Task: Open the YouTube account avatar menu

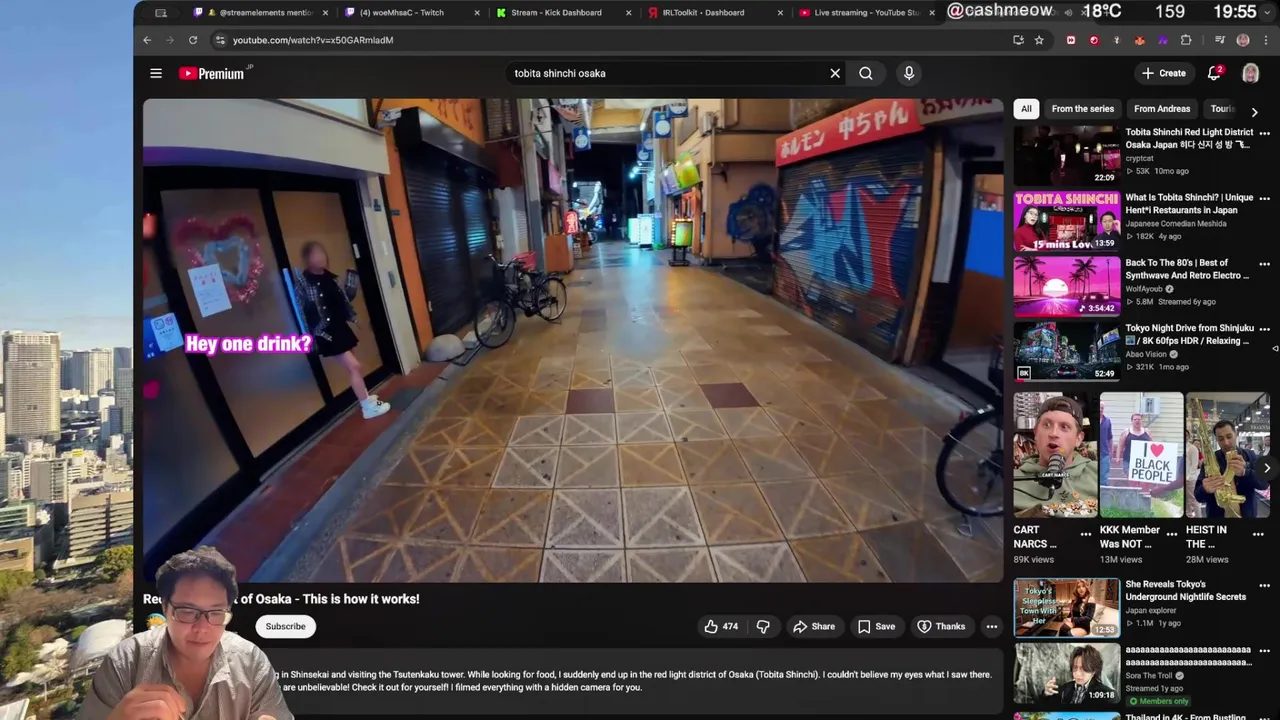Action: [1250, 73]
